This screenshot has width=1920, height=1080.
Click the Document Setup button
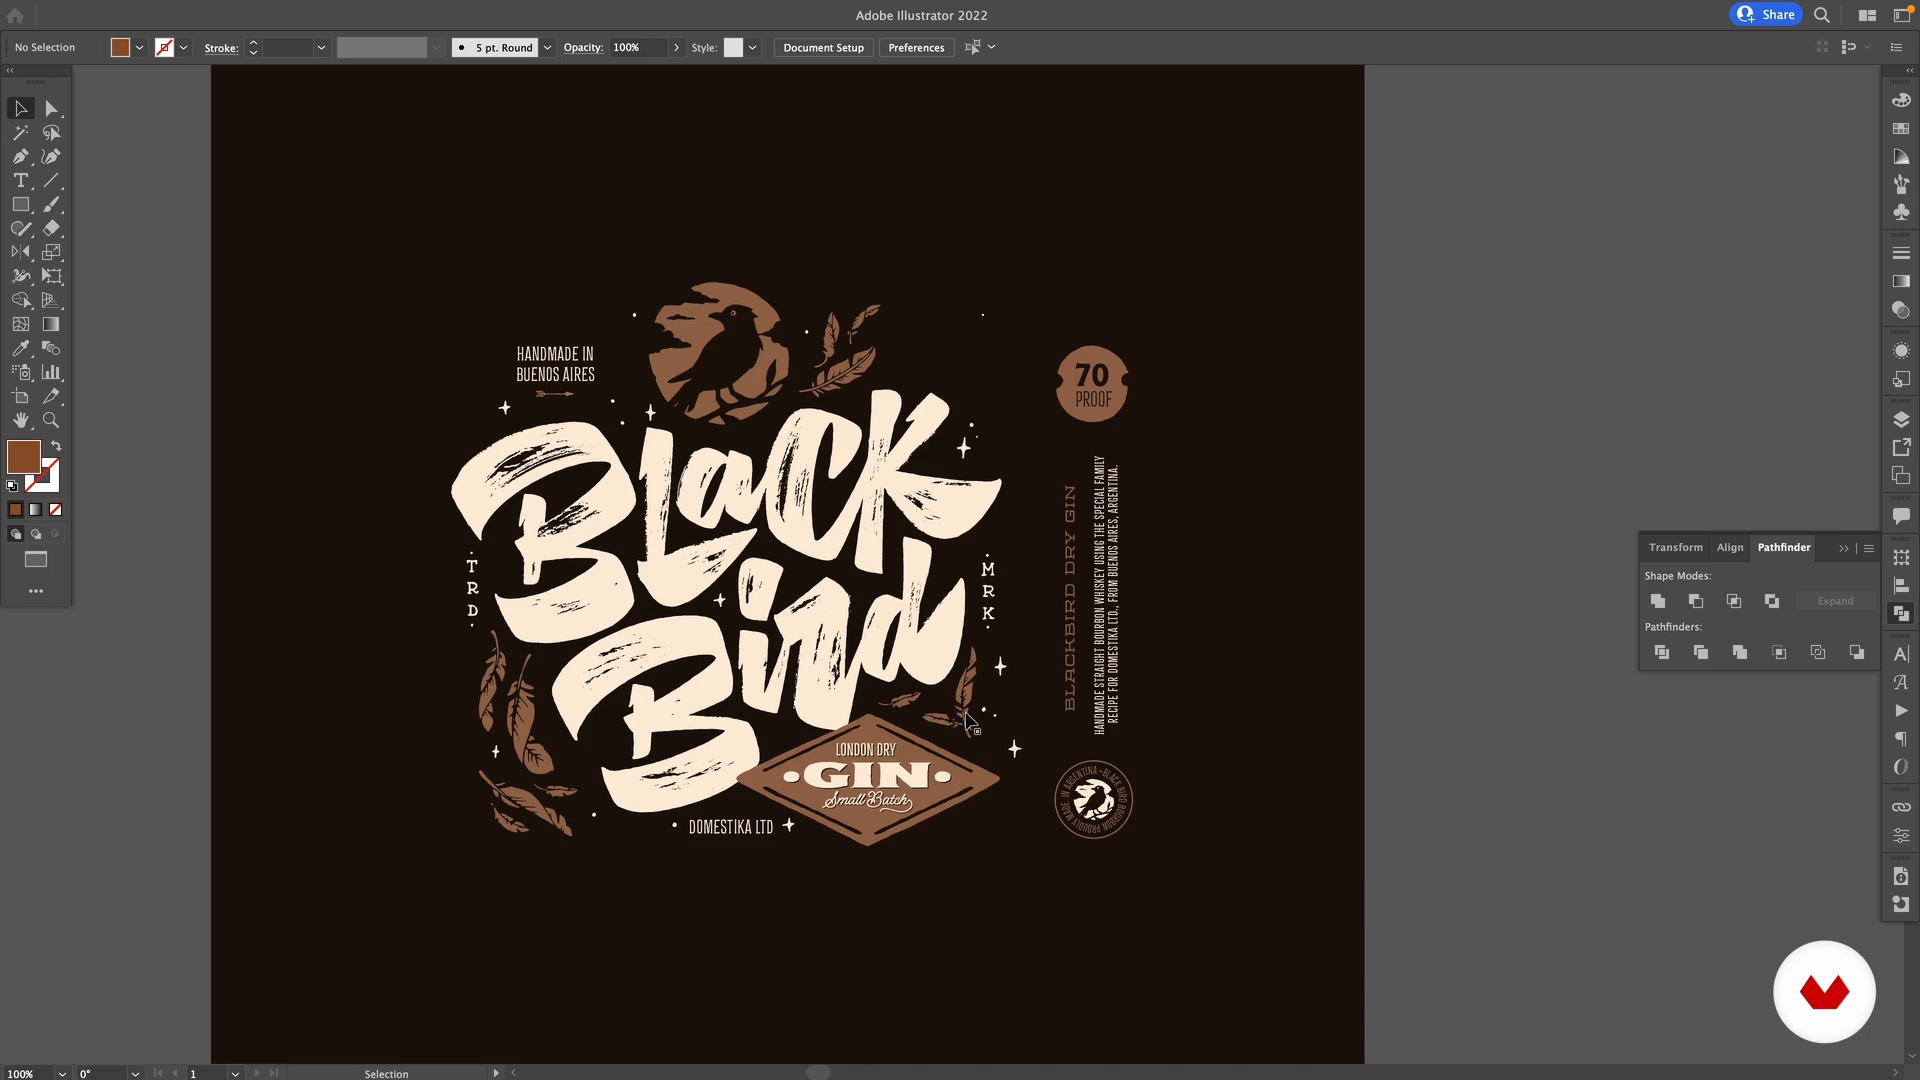coord(824,47)
